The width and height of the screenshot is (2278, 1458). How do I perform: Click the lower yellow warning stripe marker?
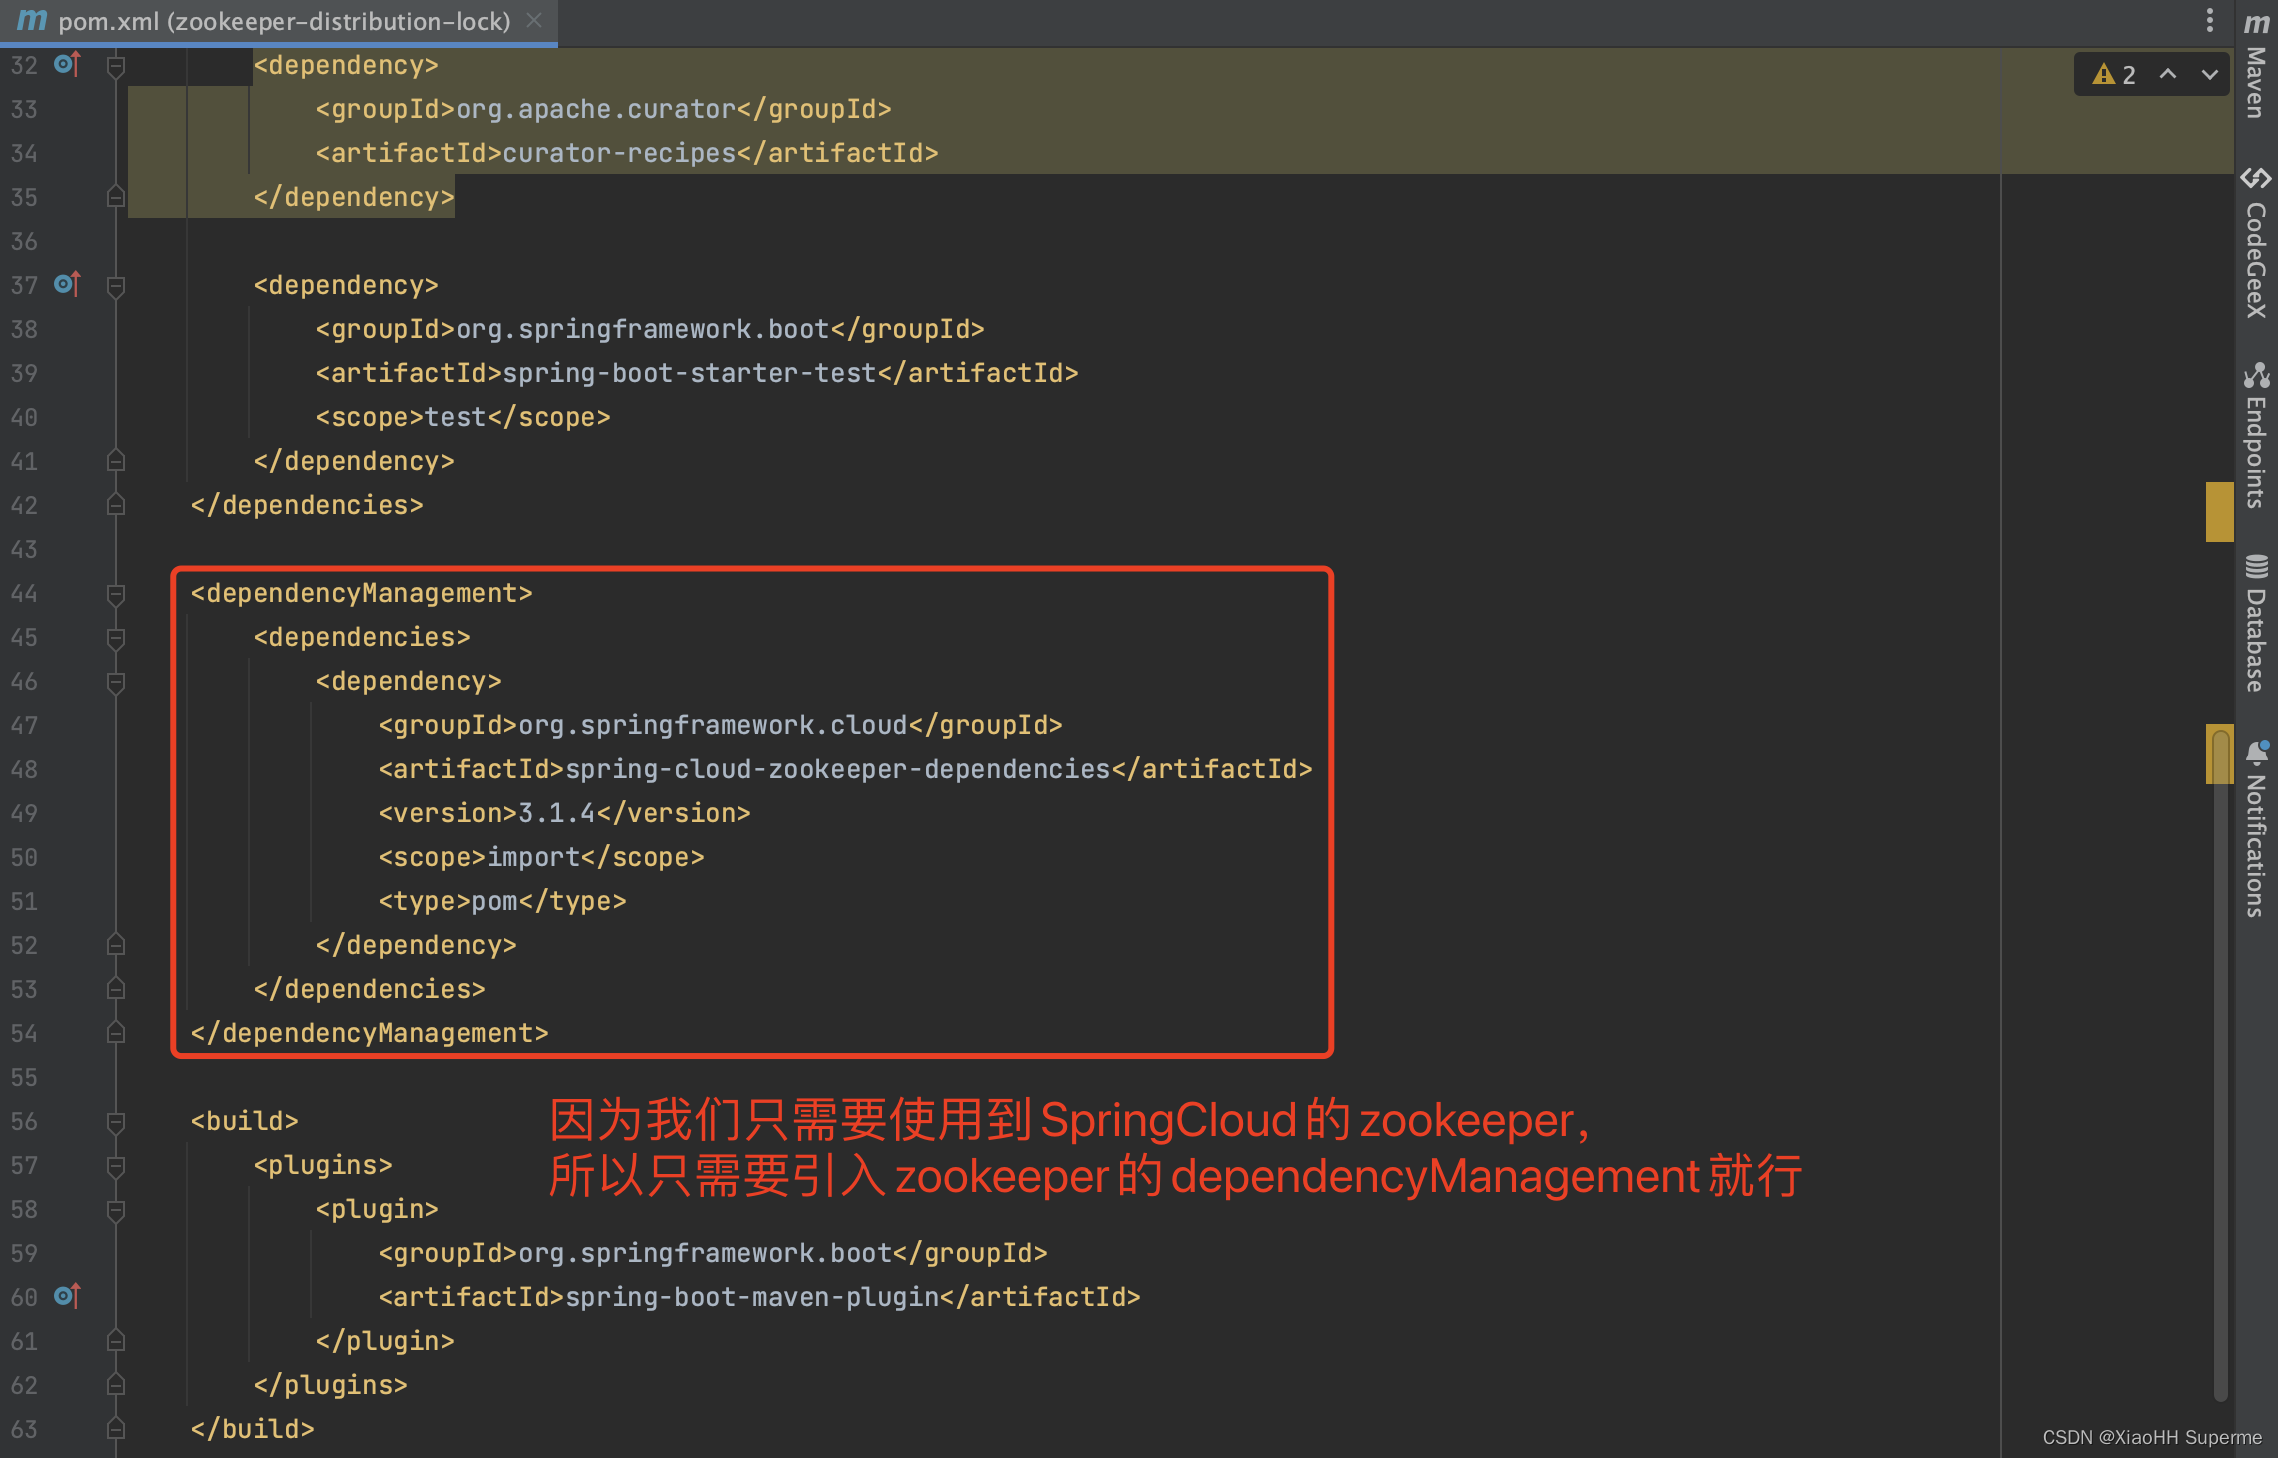tap(2219, 753)
